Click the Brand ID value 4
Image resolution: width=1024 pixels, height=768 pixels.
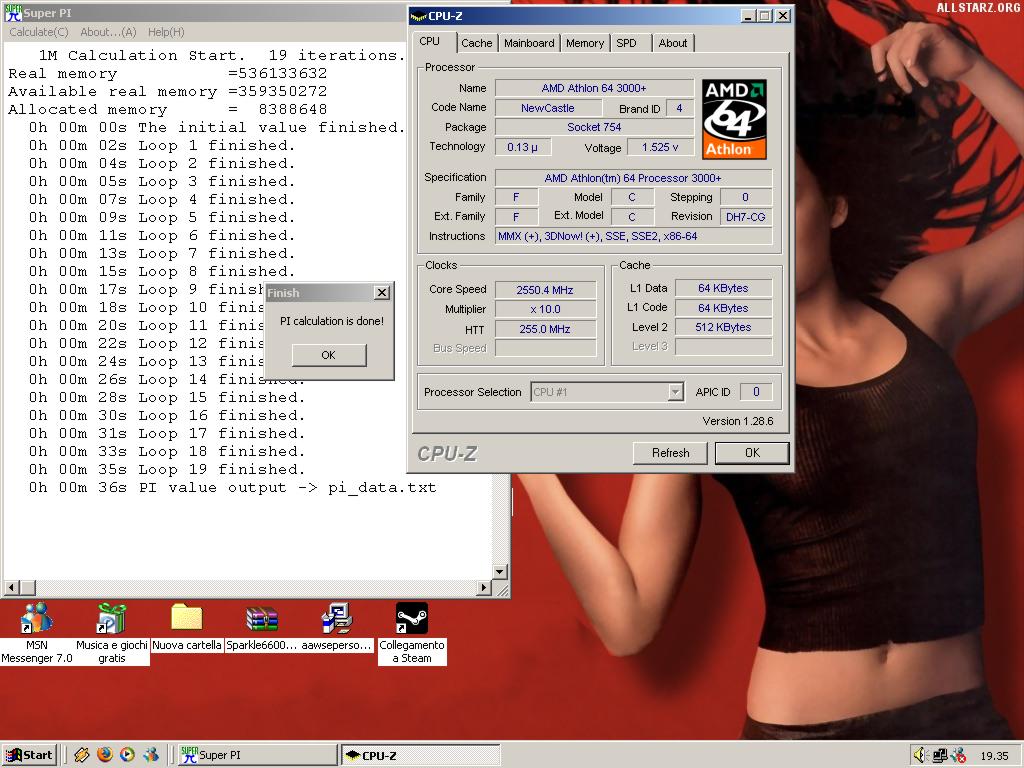click(x=679, y=108)
